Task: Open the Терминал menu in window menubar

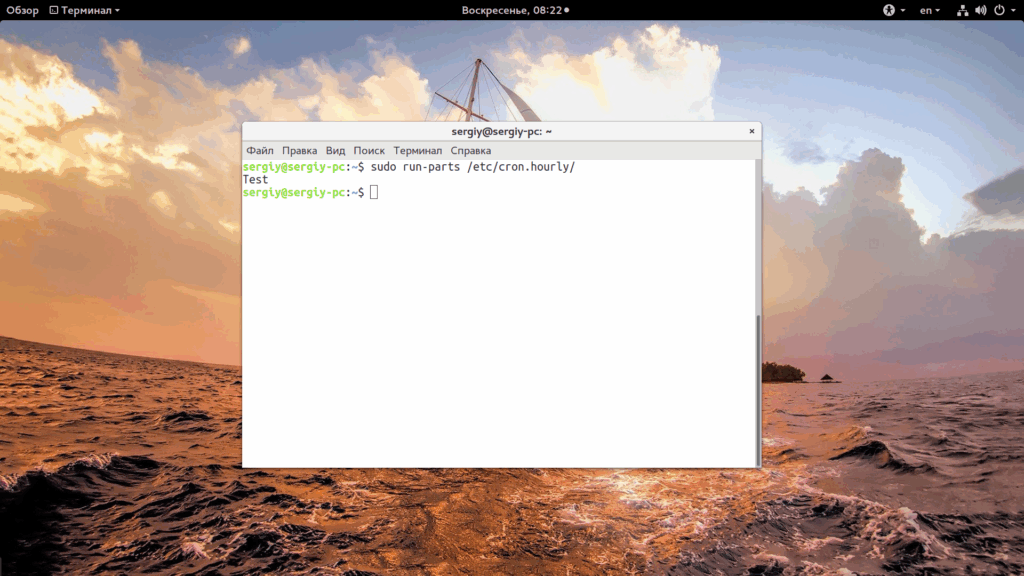Action: [x=418, y=150]
